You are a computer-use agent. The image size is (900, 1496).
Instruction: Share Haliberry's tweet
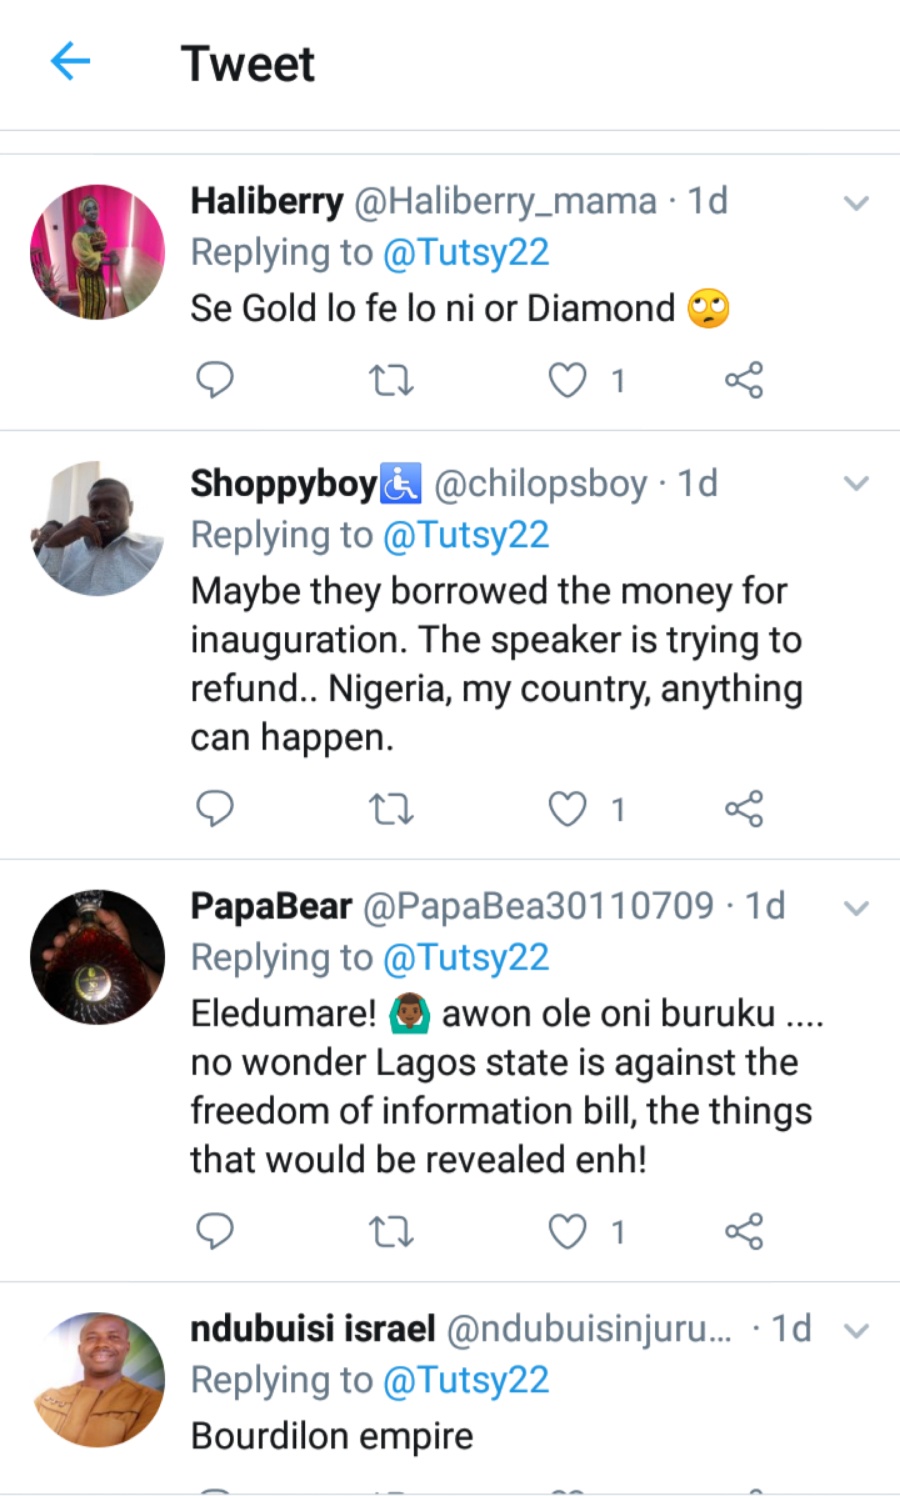coord(744,380)
